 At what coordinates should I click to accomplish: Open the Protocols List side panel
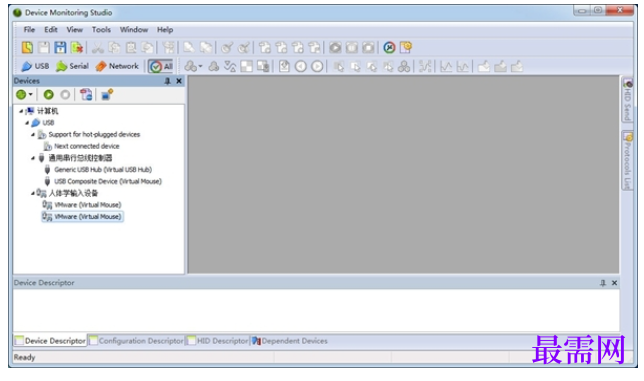627,161
